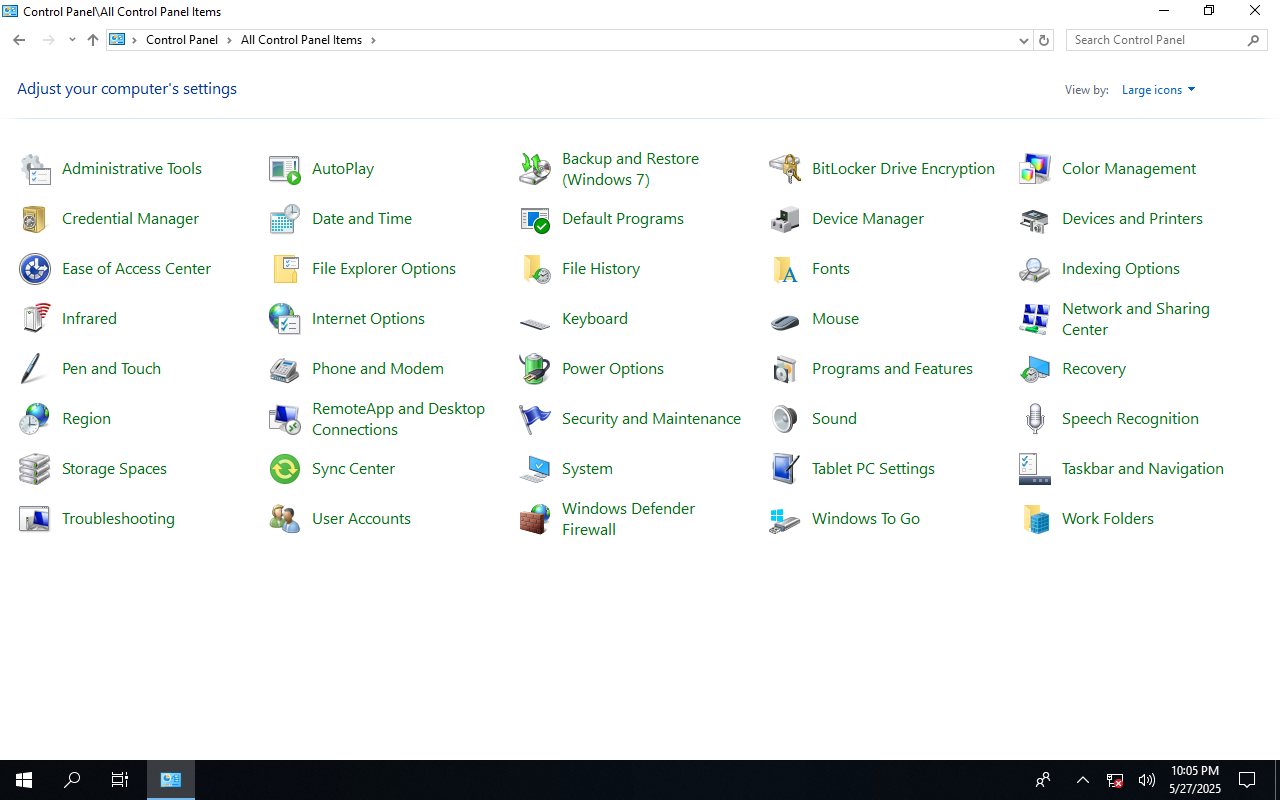Image resolution: width=1280 pixels, height=800 pixels.
Task: Open the Keyboard icon
Action: (535, 322)
